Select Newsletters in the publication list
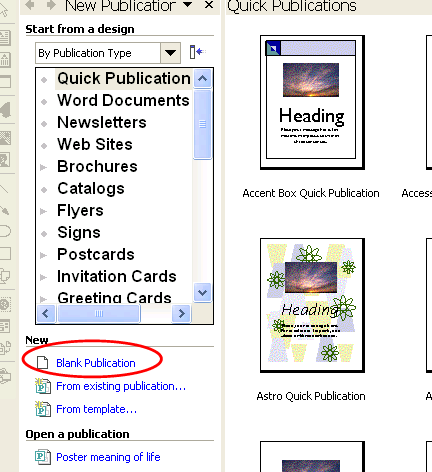Image resolution: width=432 pixels, height=472 pixels. pyautogui.click(x=102, y=122)
